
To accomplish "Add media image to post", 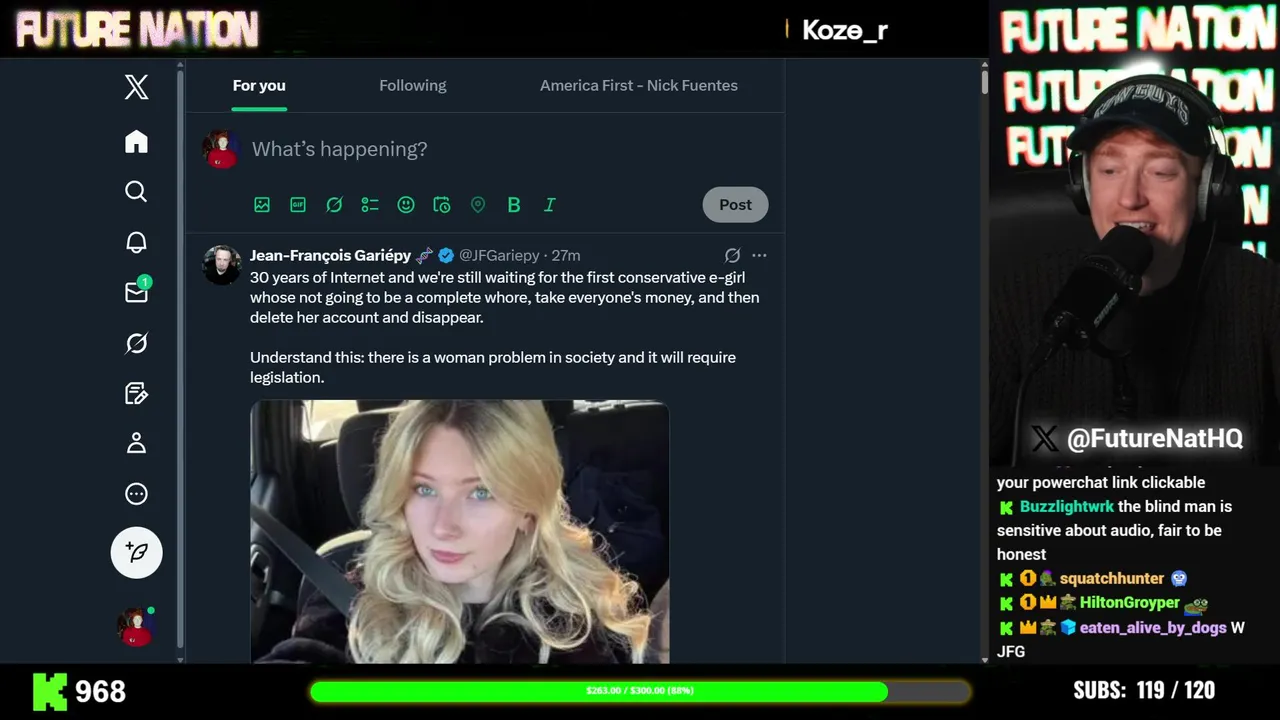I will point(262,205).
